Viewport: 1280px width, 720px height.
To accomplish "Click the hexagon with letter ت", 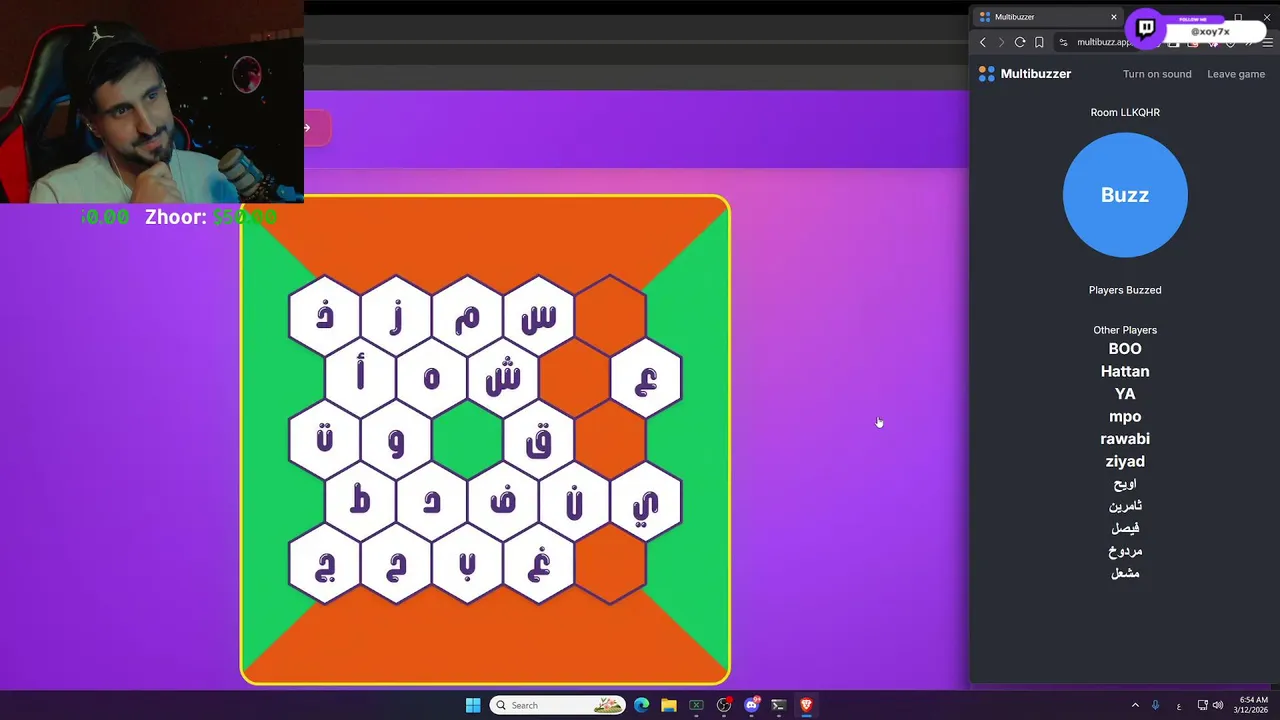I will pyautogui.click(x=325, y=440).
